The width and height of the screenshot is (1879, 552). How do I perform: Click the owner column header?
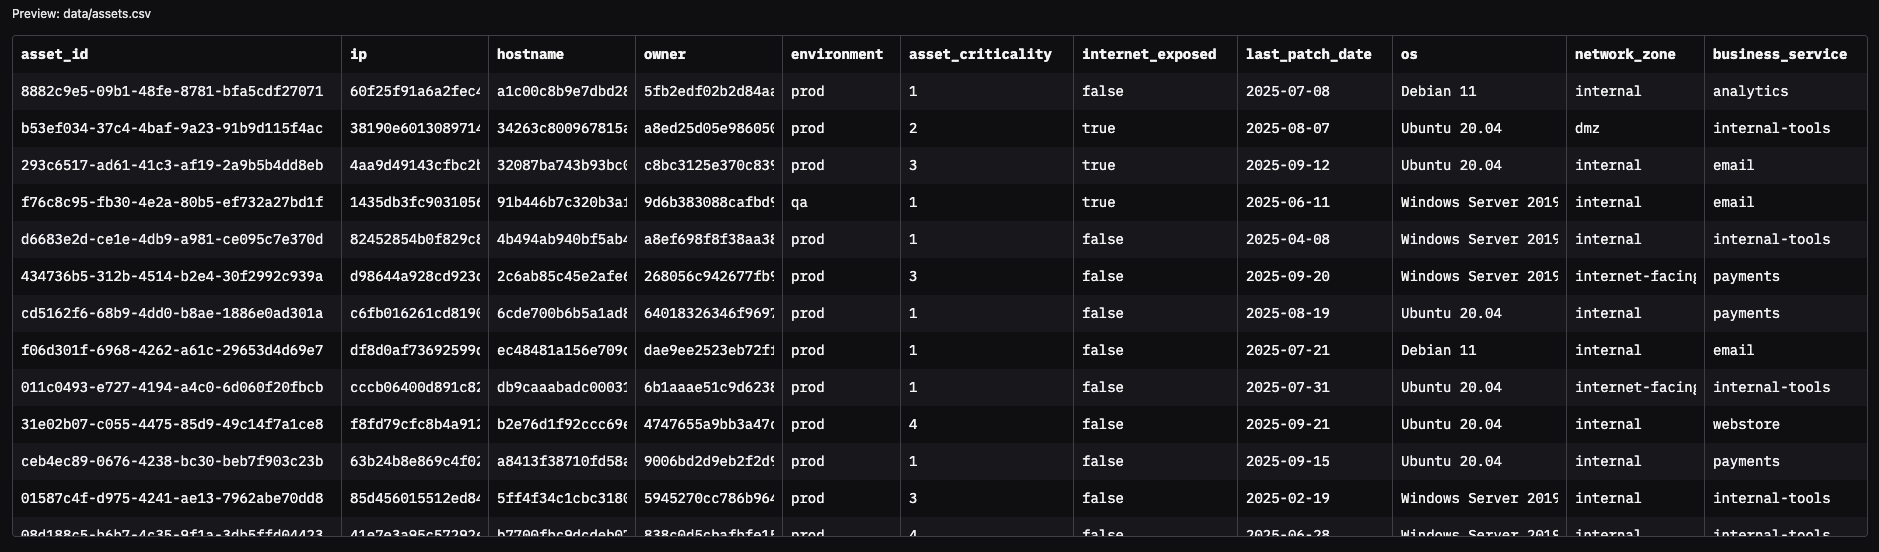[665, 55]
